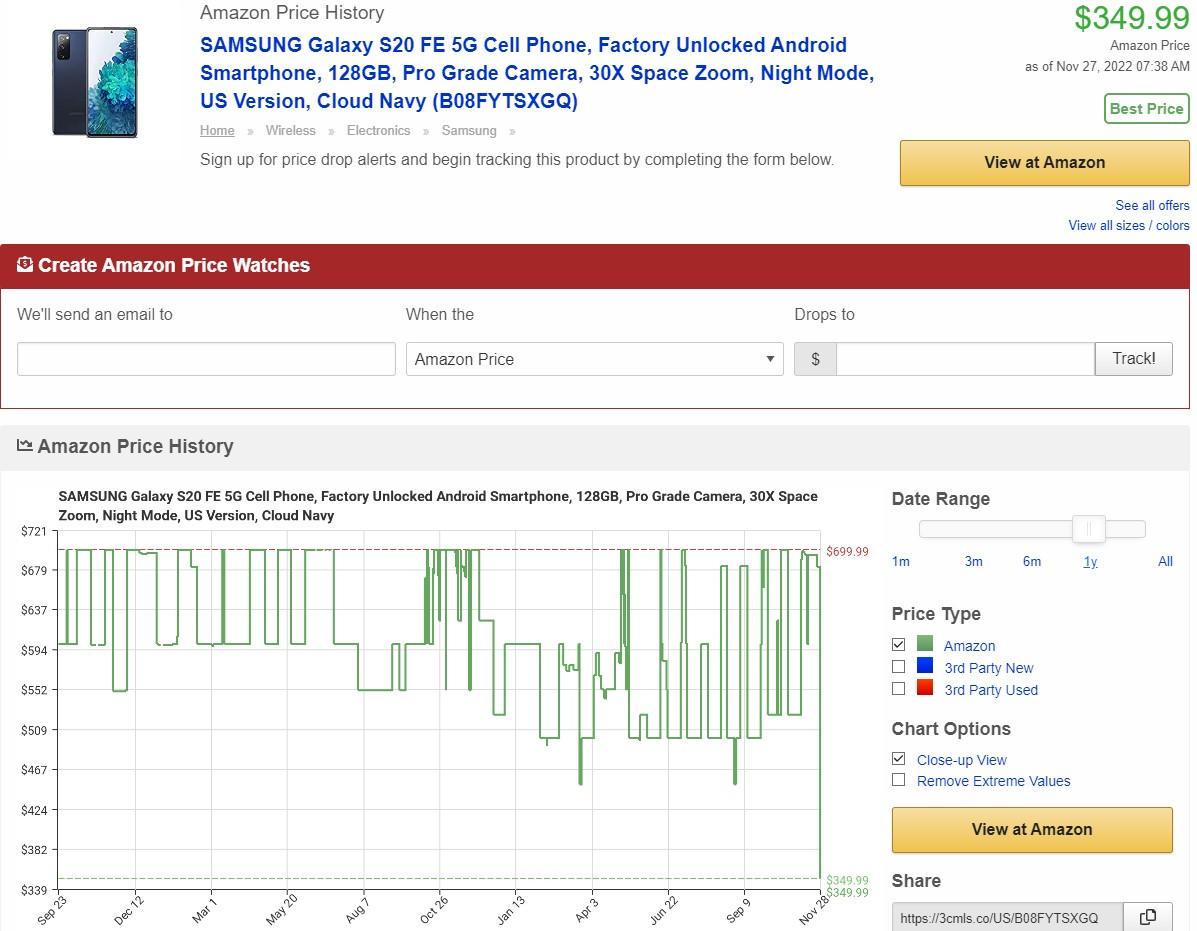This screenshot has width=1197, height=931.
Task: Click the red 3rd Party Used swatch
Action: pyautogui.click(x=924, y=689)
